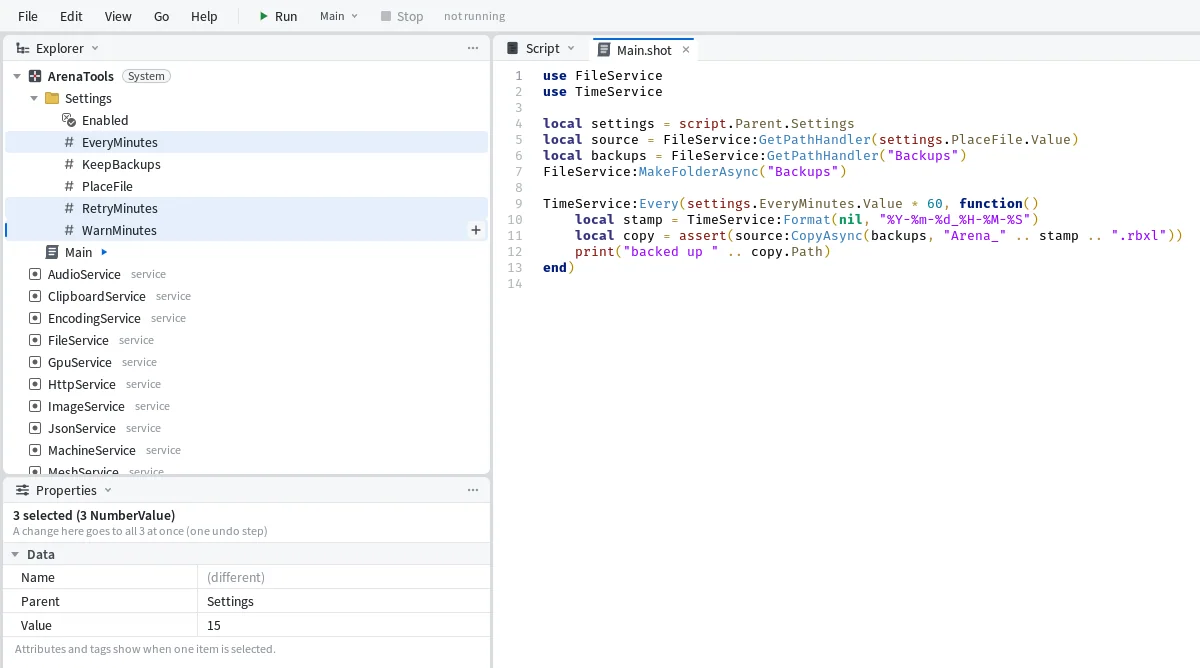Screen dimensions: 1200x668
Task: Select the WarnMinutes item
Action: click(x=246, y=230)
